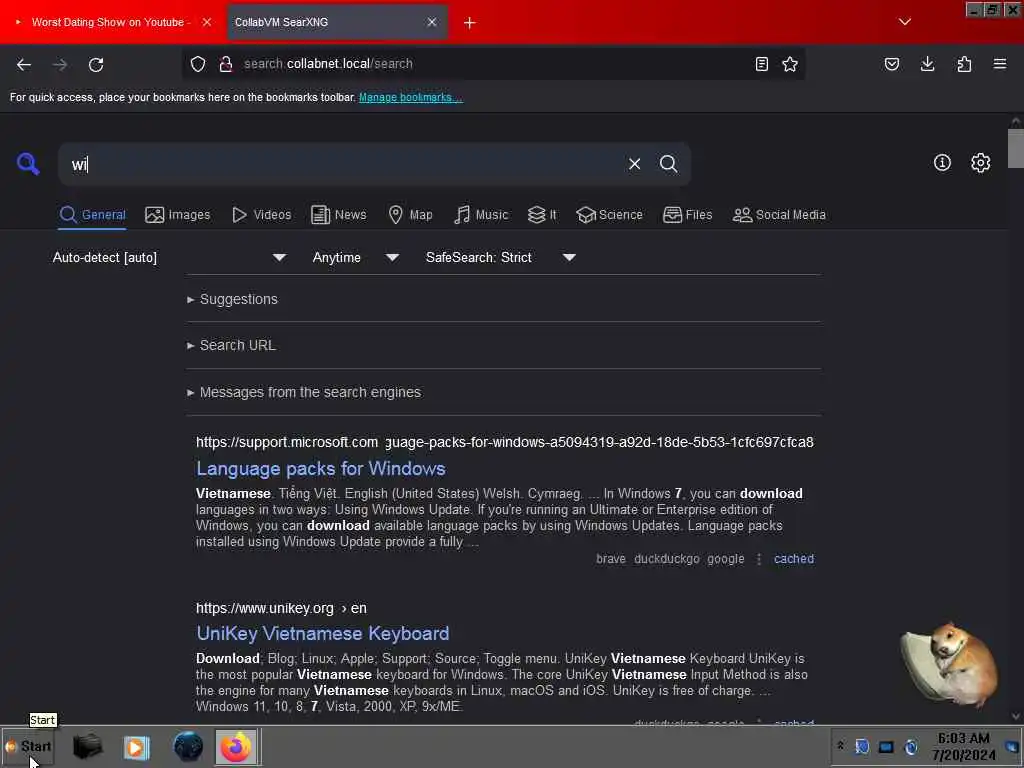Open the Start menu
The image size is (1024, 768).
[x=28, y=746]
